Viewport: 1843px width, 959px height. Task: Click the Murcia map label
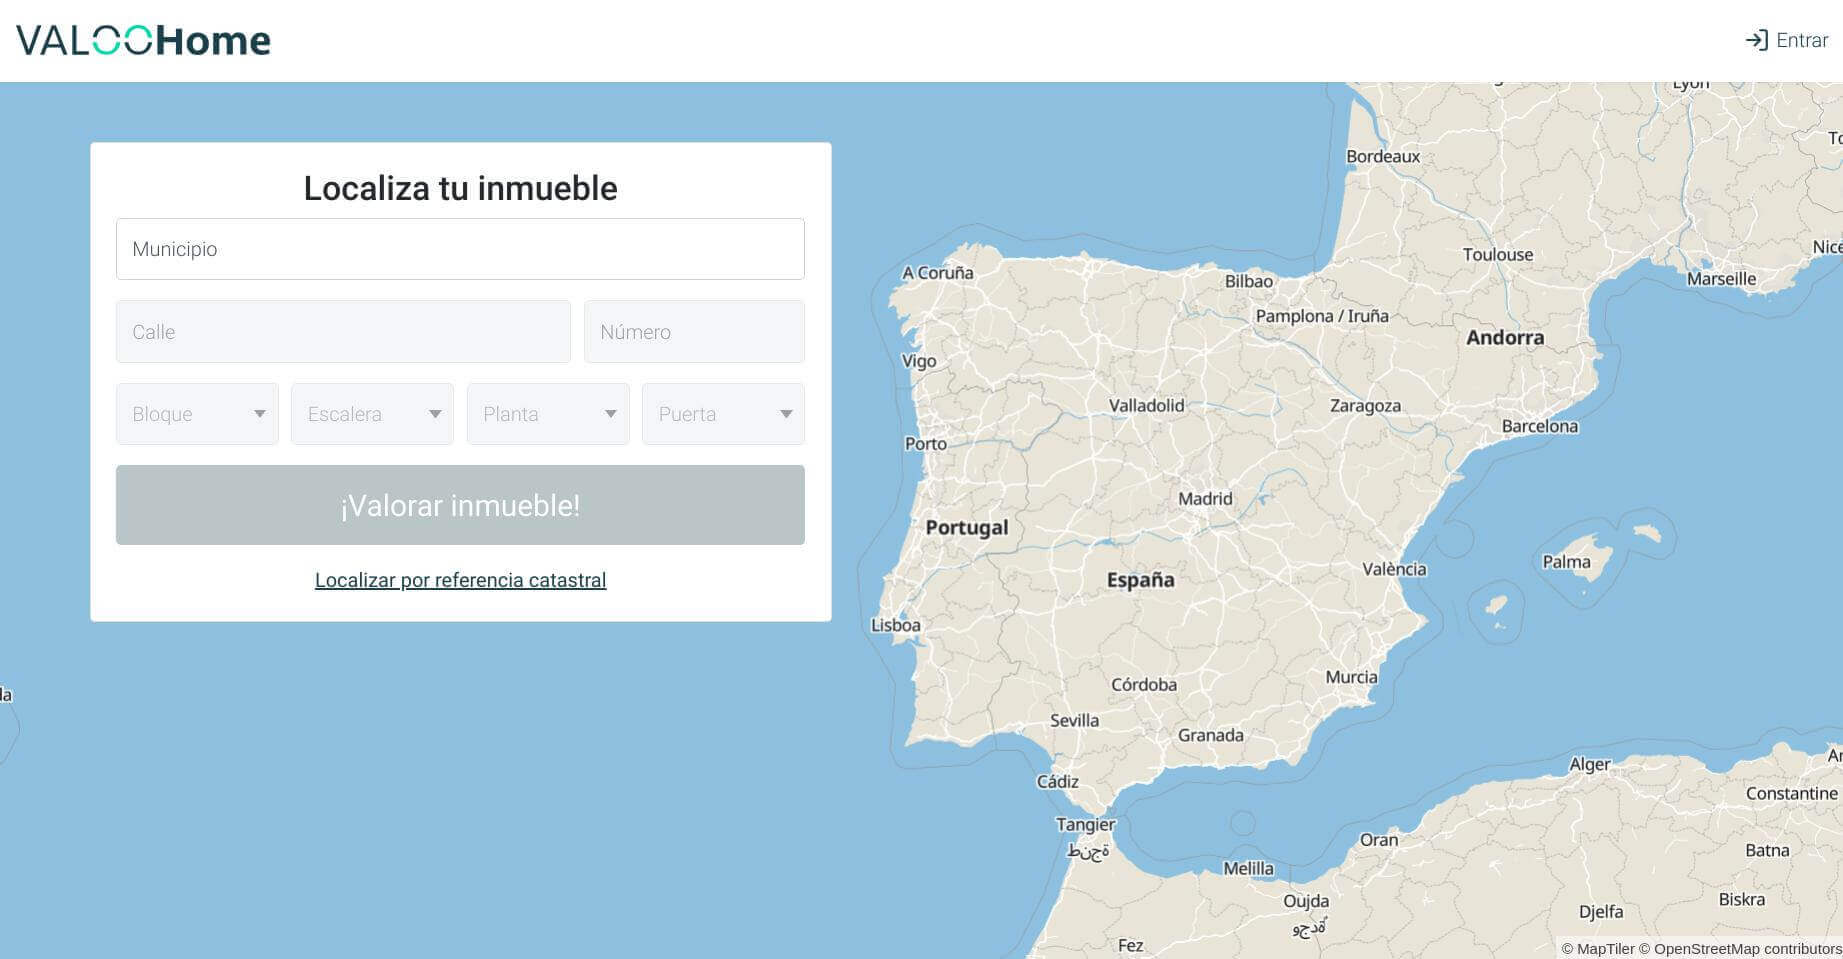pyautogui.click(x=1351, y=677)
